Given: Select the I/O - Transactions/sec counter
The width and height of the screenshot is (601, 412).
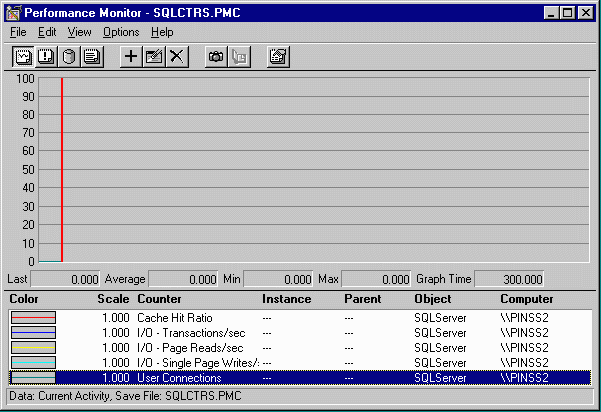Looking at the screenshot, I should click(191, 332).
